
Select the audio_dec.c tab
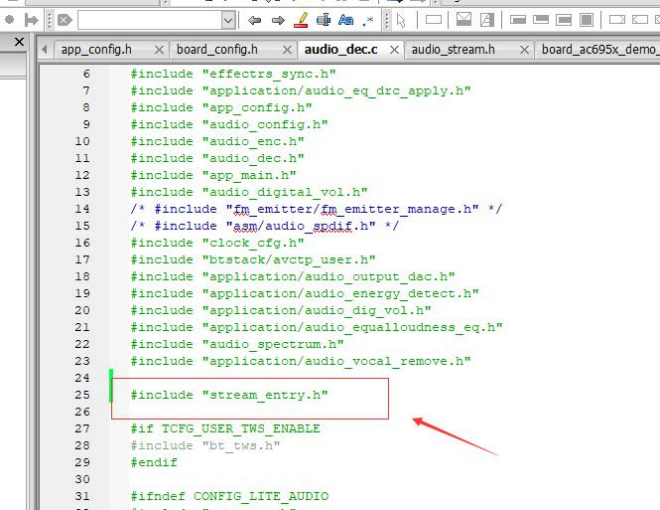coord(341,50)
